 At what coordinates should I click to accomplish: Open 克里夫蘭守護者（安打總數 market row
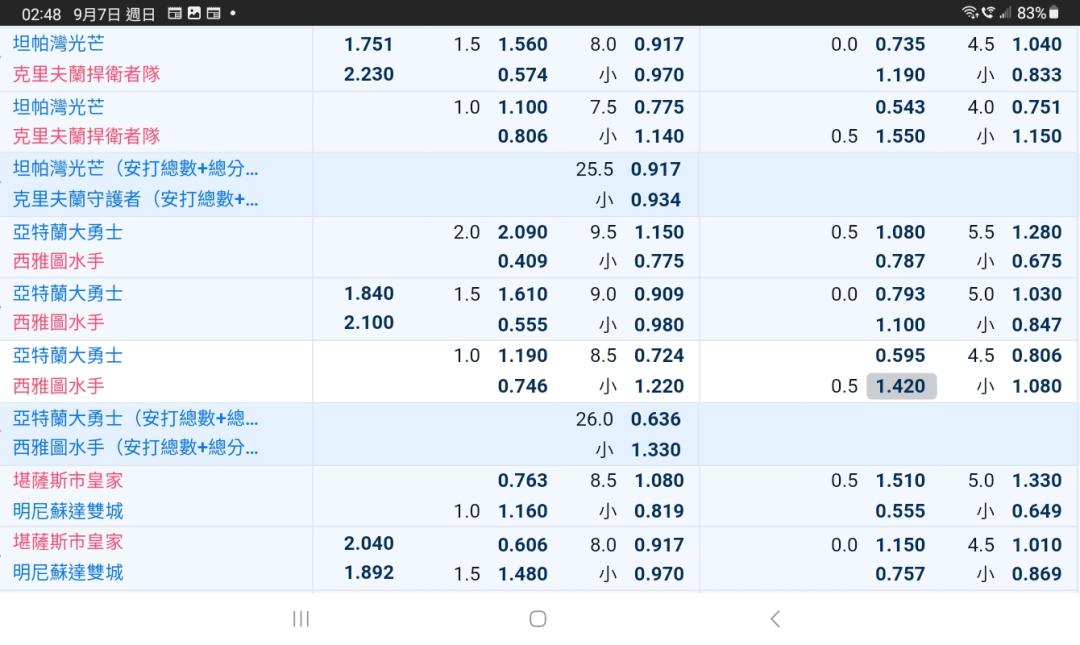(x=136, y=199)
